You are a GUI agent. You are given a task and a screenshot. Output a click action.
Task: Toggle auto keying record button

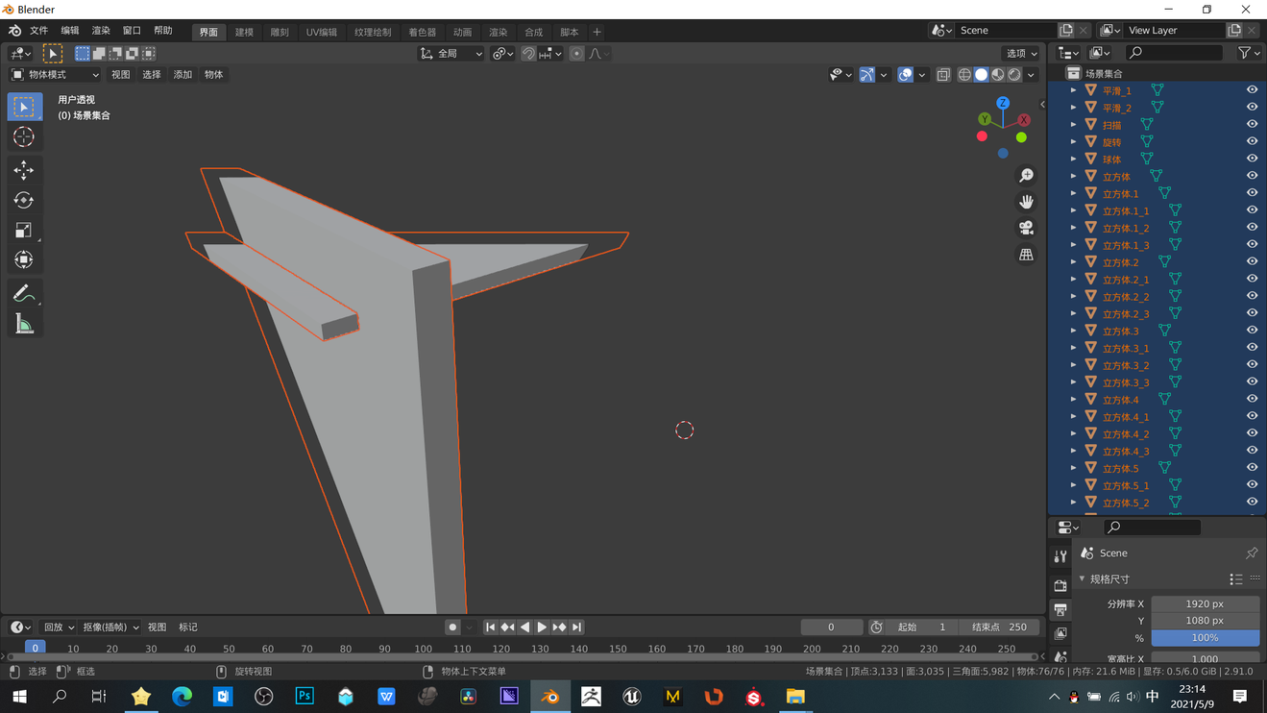pyautogui.click(x=453, y=627)
